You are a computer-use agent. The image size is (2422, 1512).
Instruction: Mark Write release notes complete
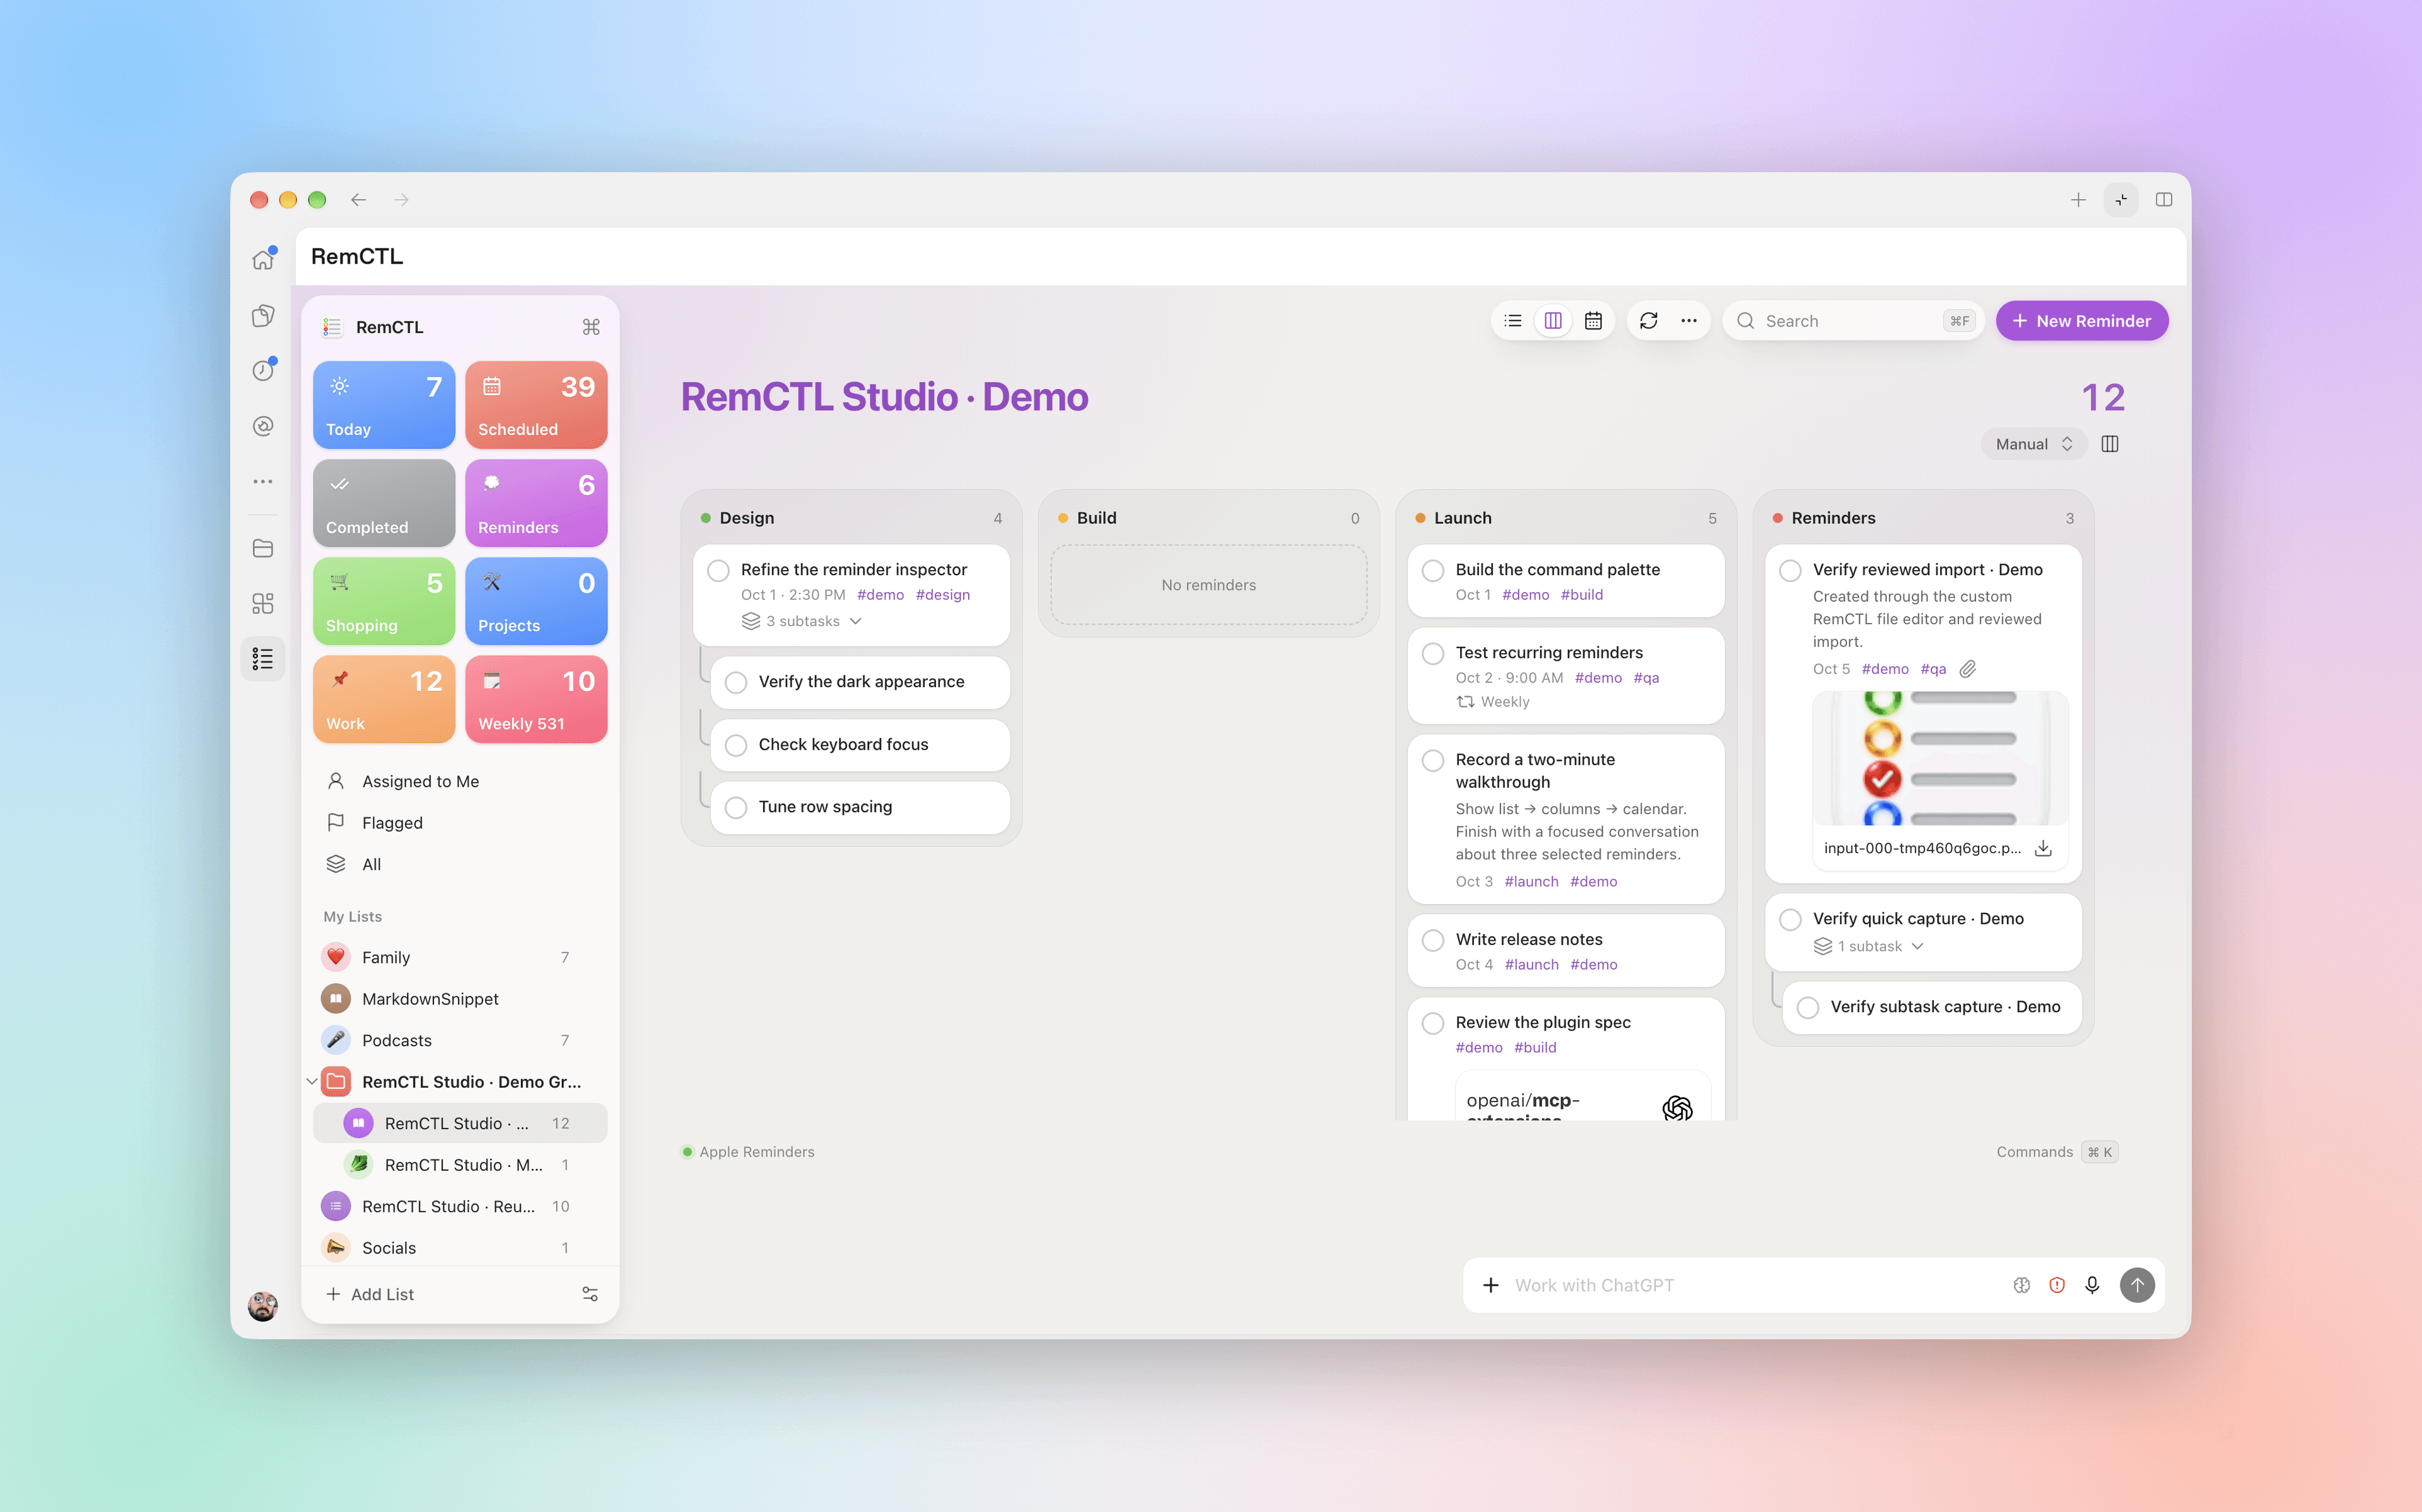click(1433, 940)
